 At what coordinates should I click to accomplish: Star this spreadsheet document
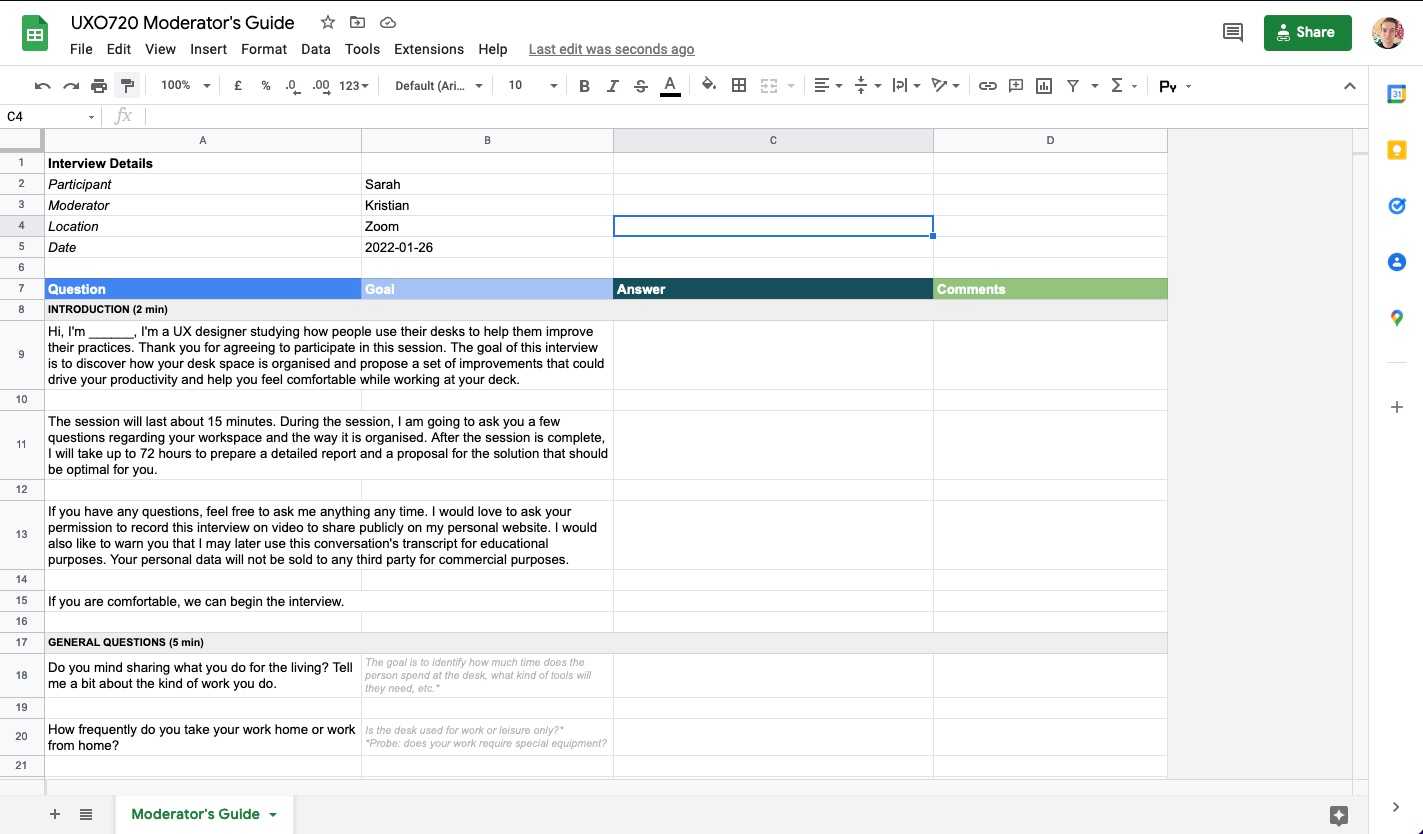coord(328,22)
